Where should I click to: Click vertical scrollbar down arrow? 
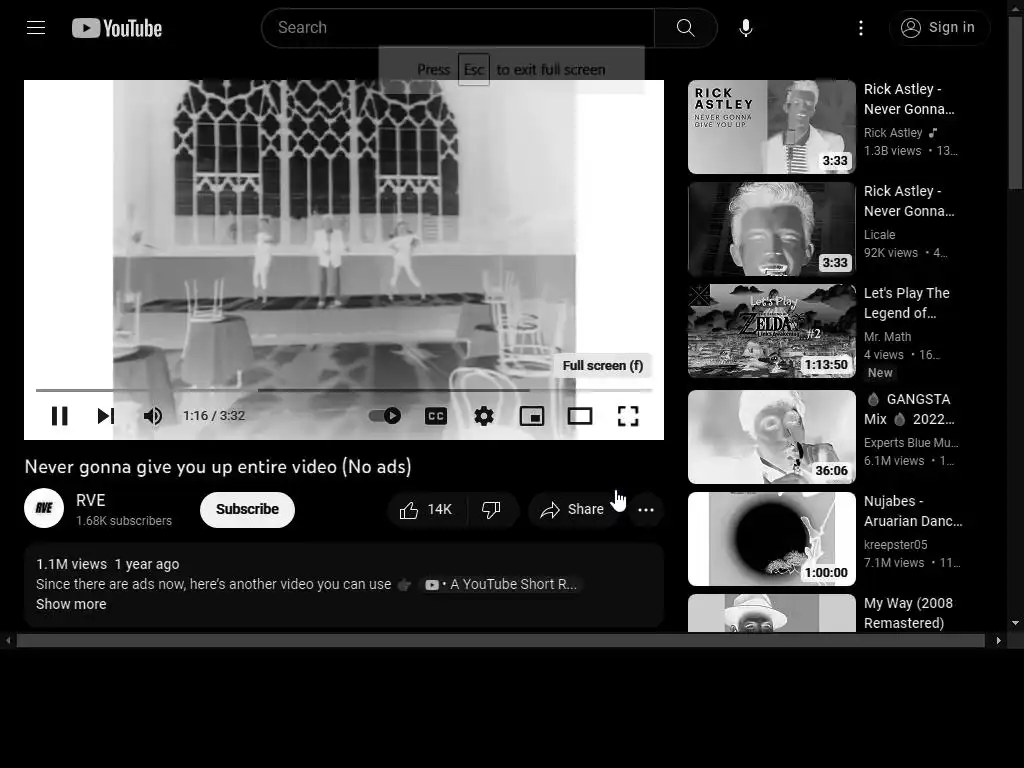[x=1015, y=623]
